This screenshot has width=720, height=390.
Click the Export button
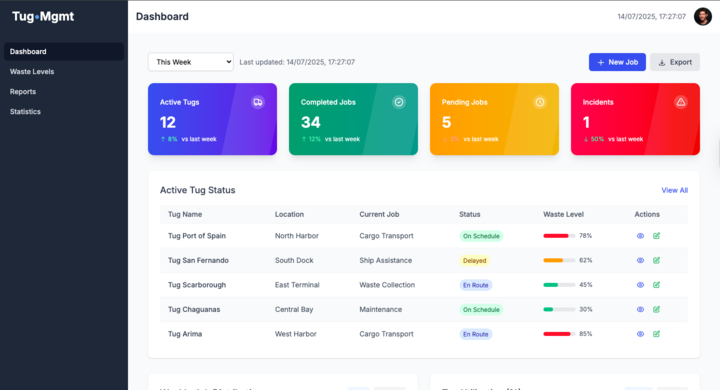coord(675,62)
